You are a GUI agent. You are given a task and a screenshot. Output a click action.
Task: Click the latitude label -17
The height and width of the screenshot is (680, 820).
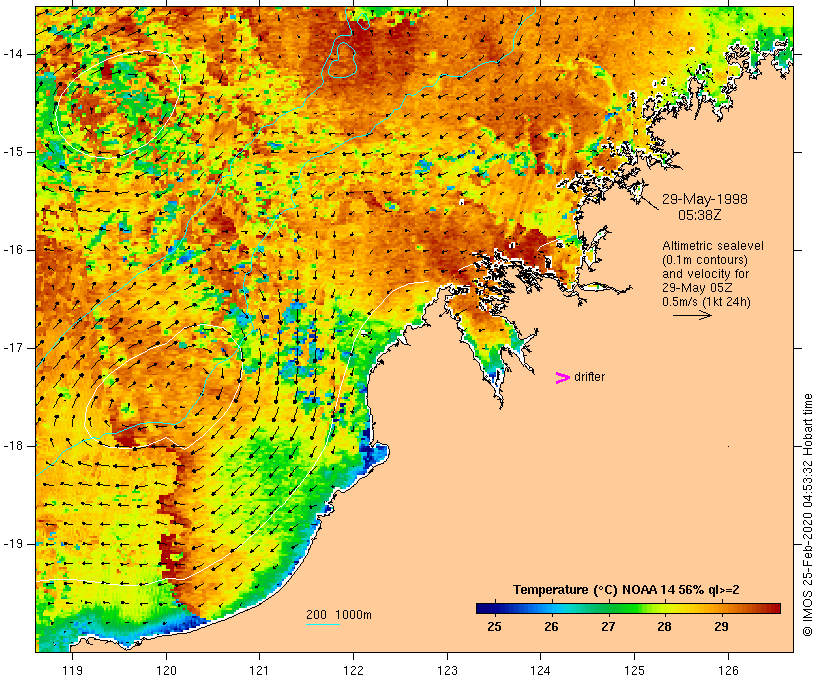(x=13, y=348)
